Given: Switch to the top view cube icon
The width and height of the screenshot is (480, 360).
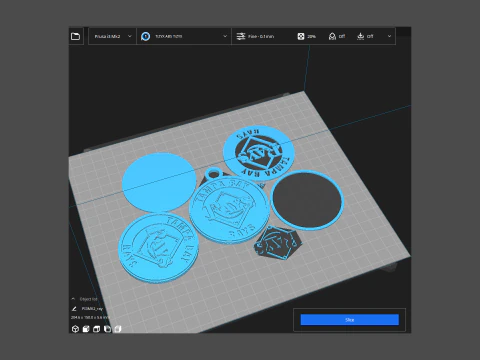Looking at the screenshot, I should [97, 329].
